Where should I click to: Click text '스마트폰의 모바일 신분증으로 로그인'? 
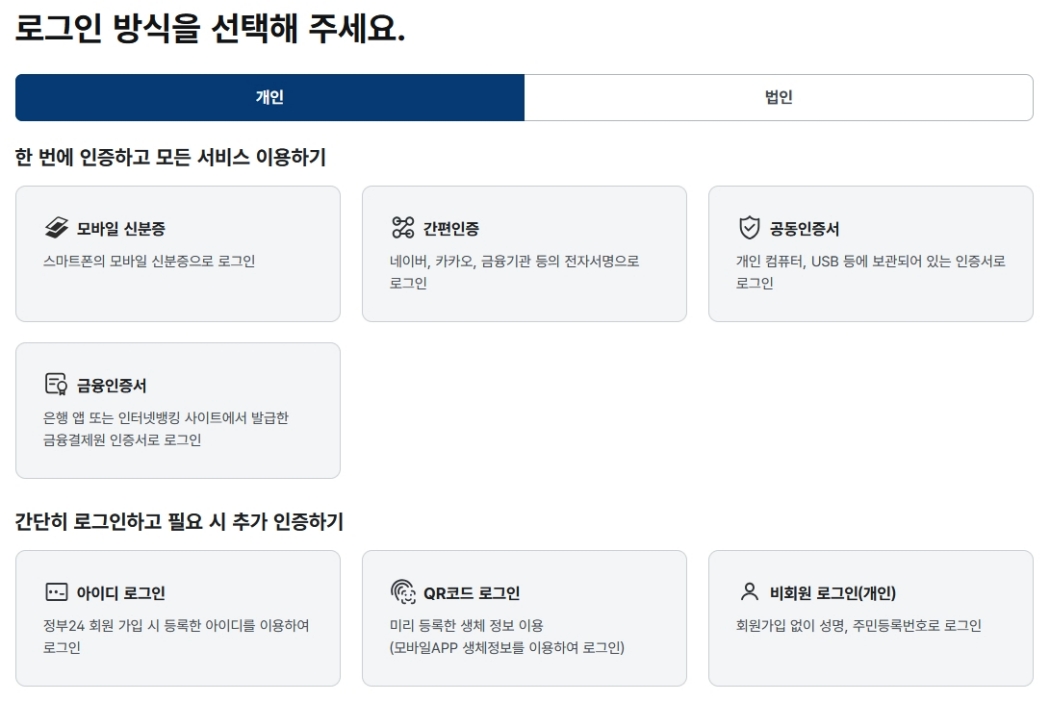coord(149,261)
